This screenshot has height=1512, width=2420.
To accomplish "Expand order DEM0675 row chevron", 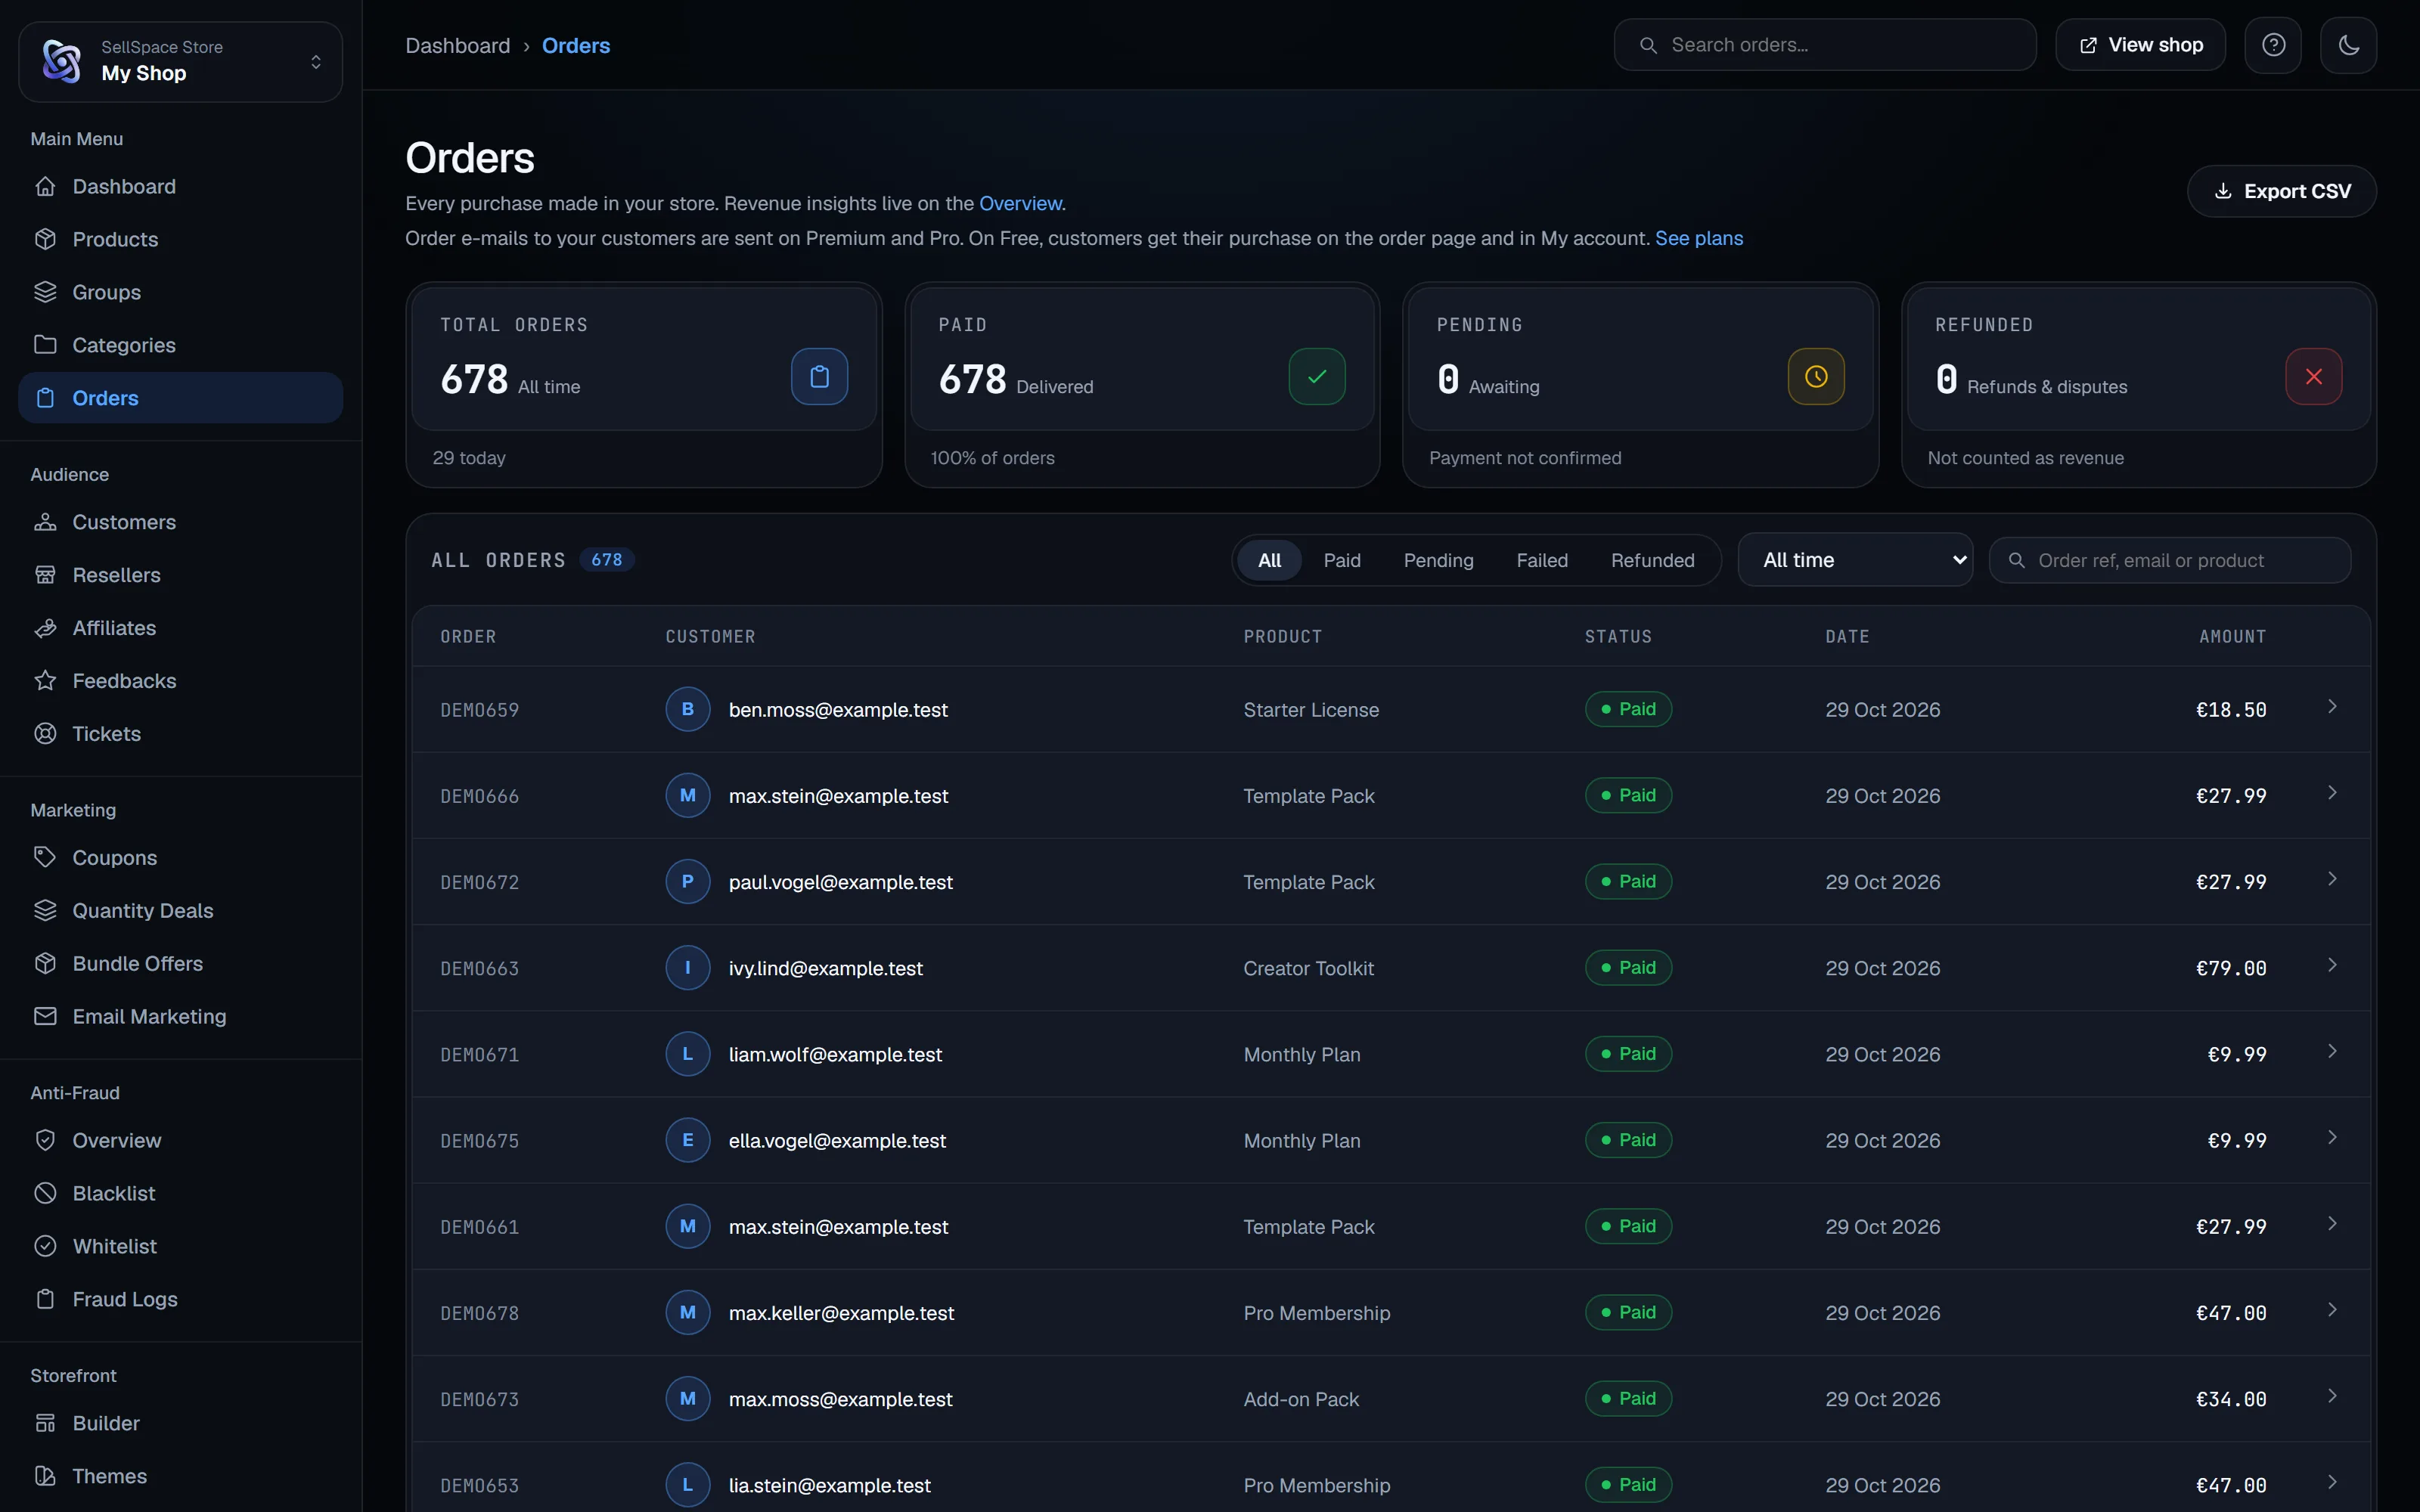I will click(2332, 1138).
